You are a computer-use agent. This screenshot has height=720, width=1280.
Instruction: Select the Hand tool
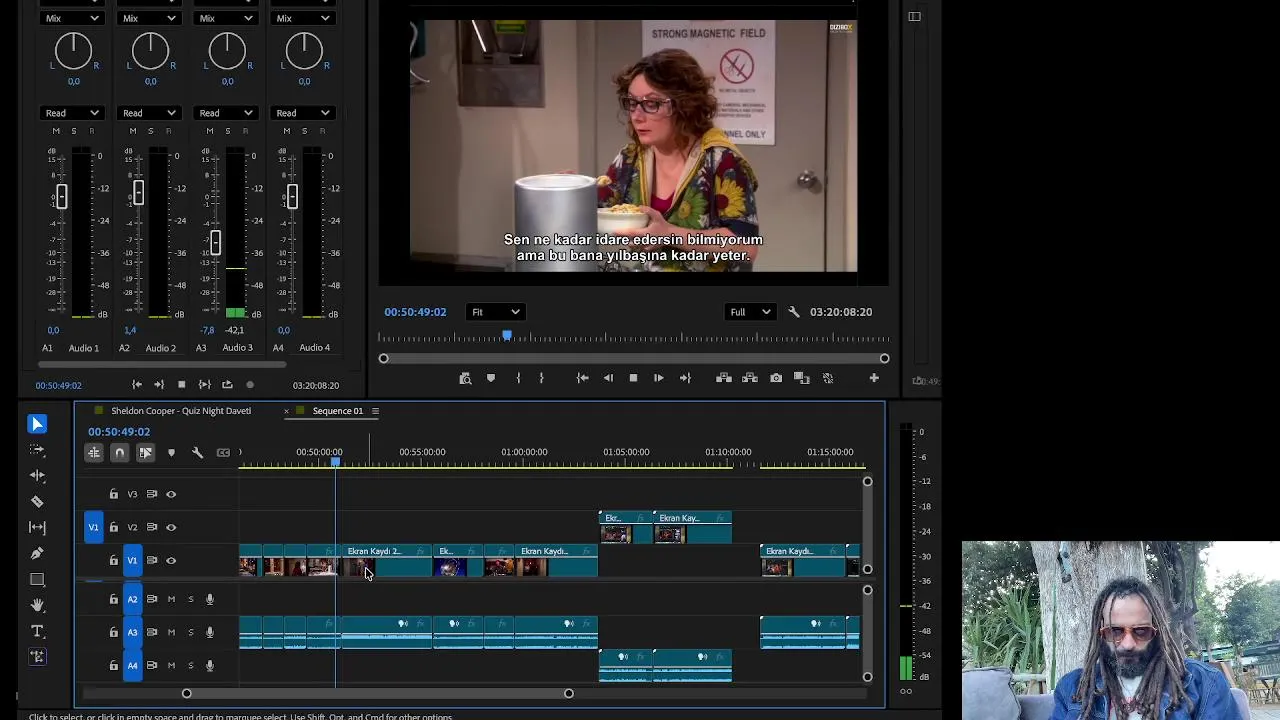[37, 605]
